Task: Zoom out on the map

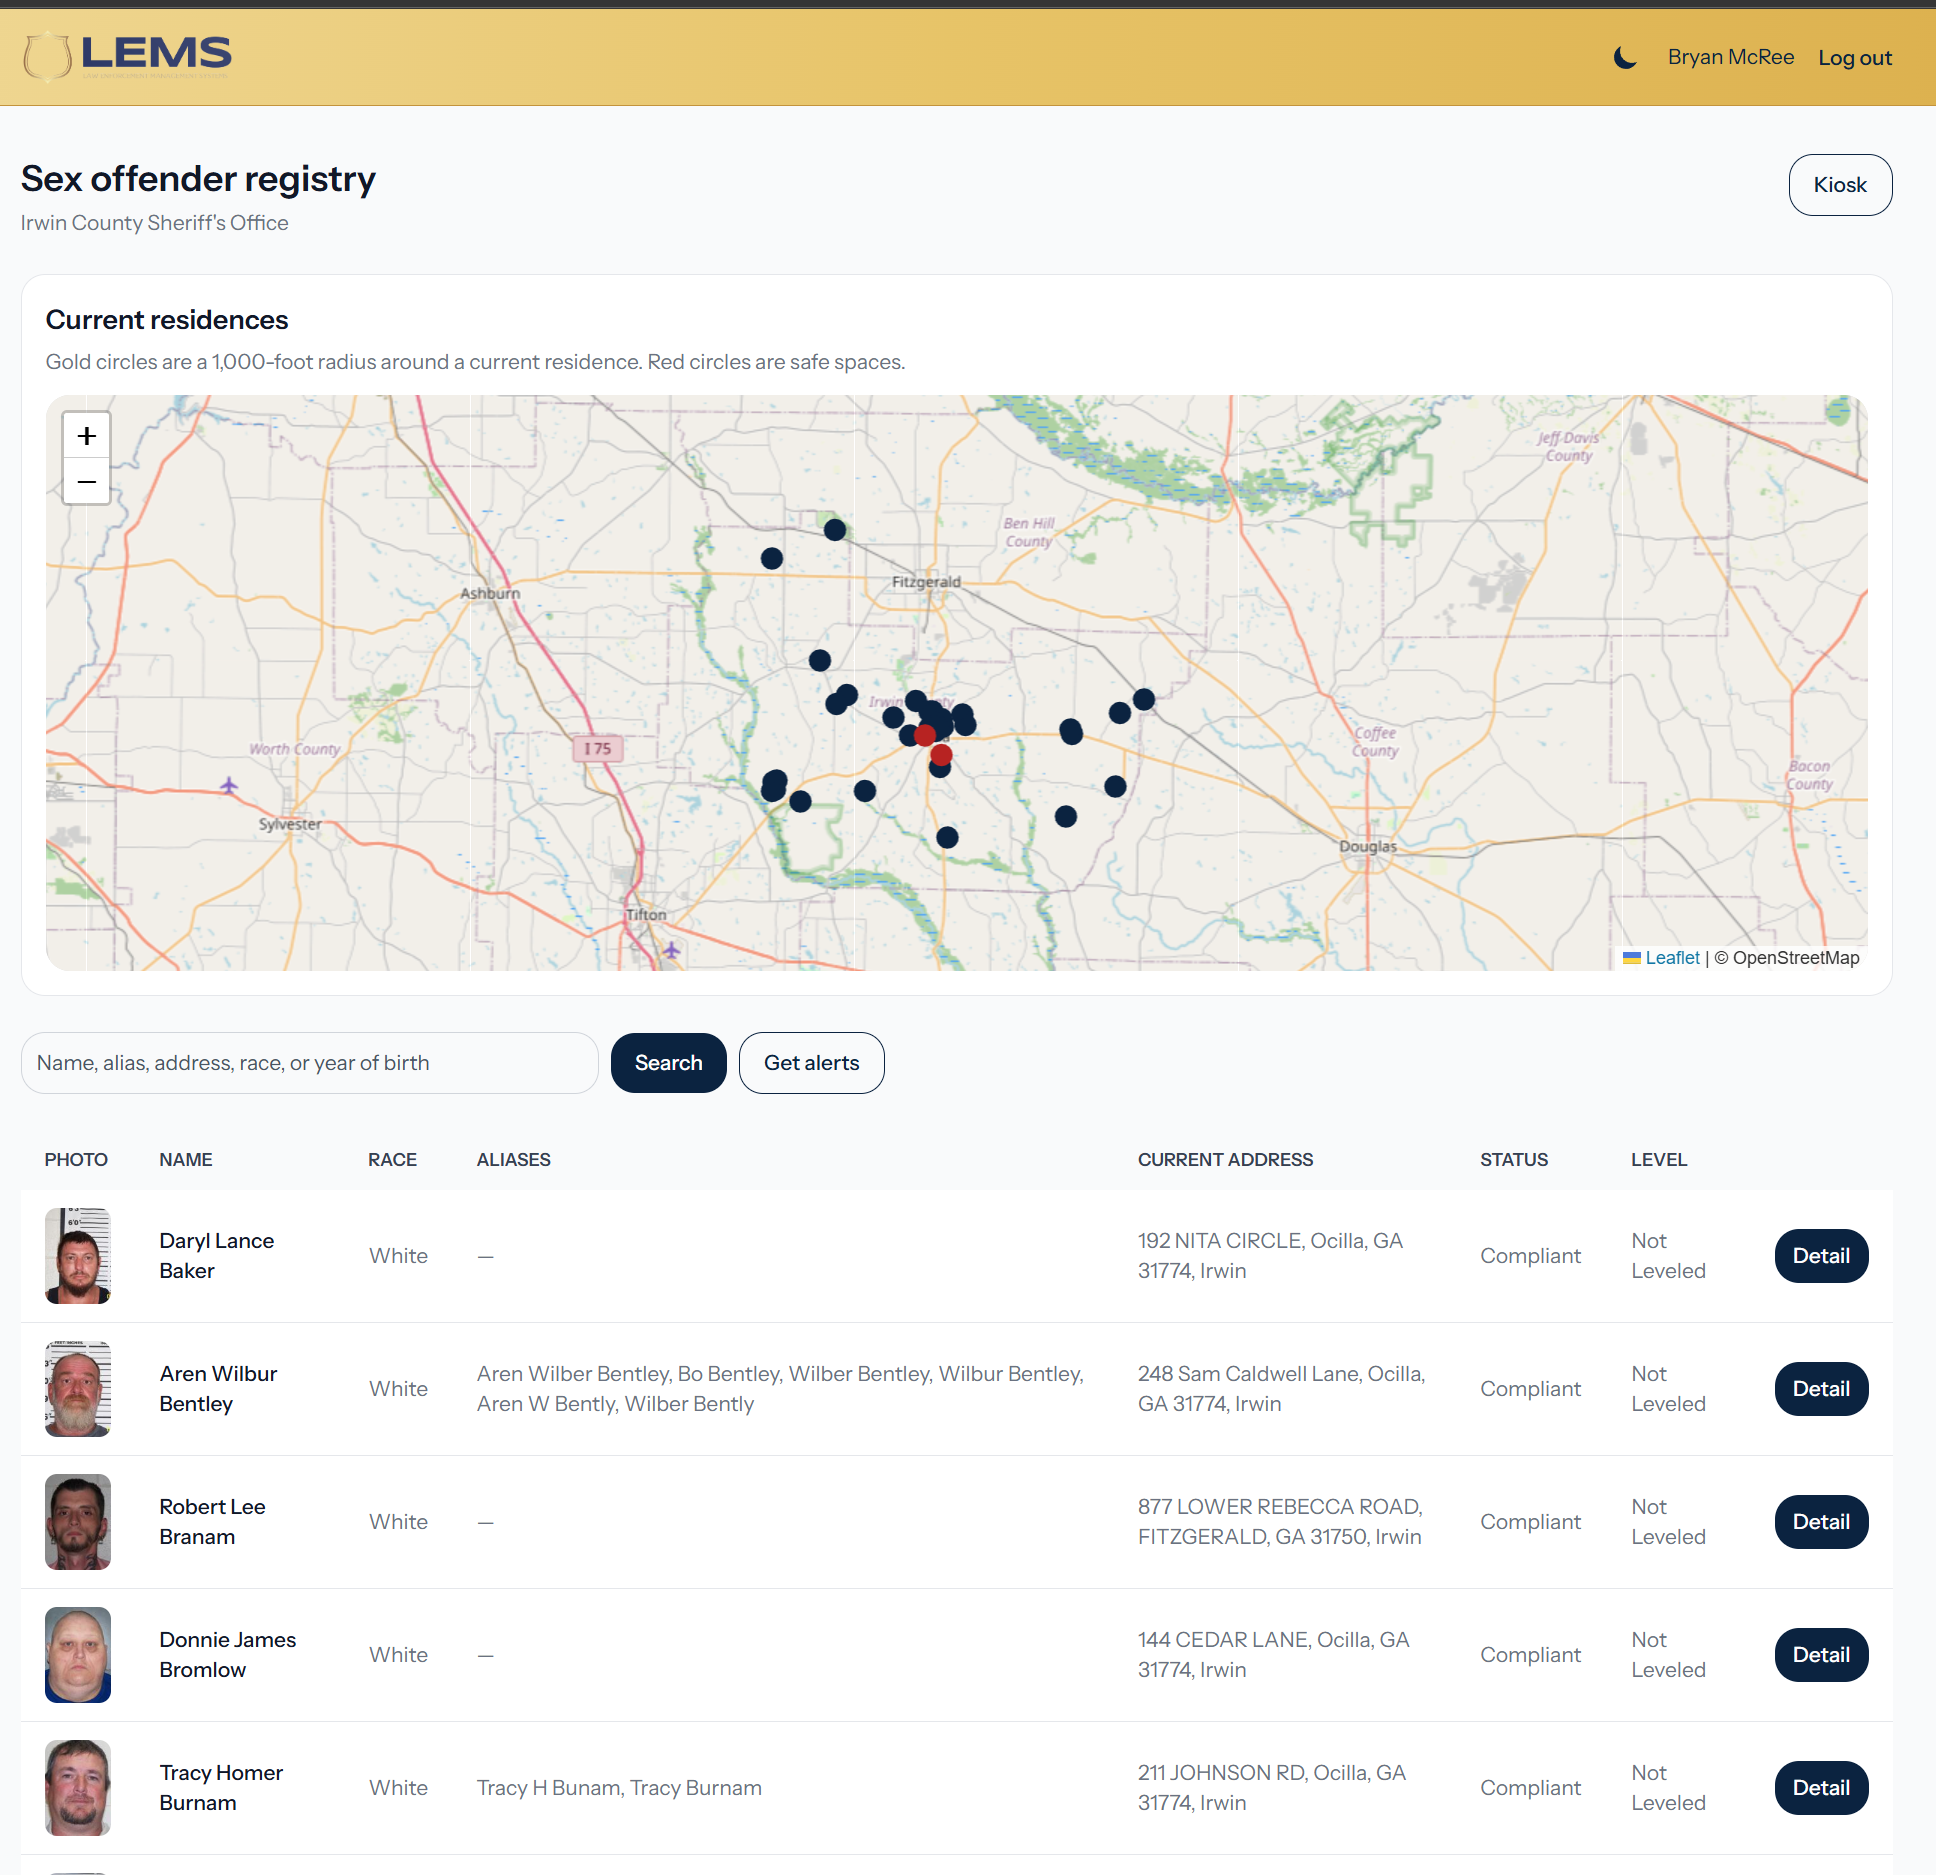Action: [87, 482]
